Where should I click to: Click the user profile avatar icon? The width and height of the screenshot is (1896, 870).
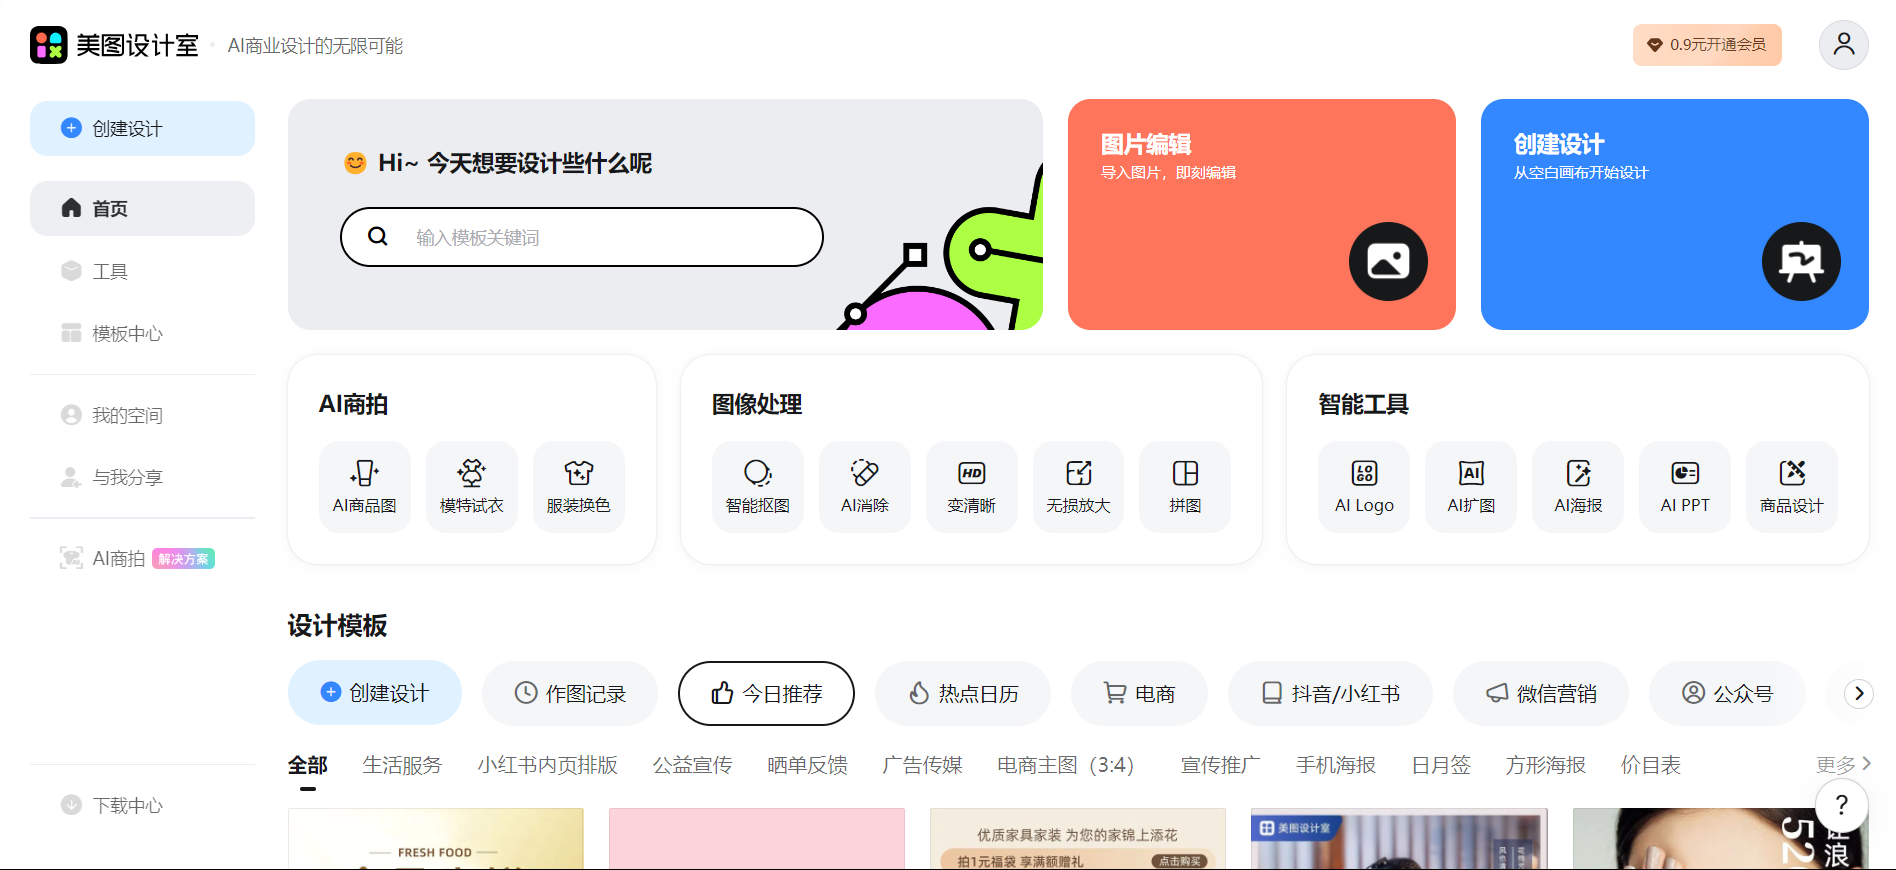[1844, 45]
